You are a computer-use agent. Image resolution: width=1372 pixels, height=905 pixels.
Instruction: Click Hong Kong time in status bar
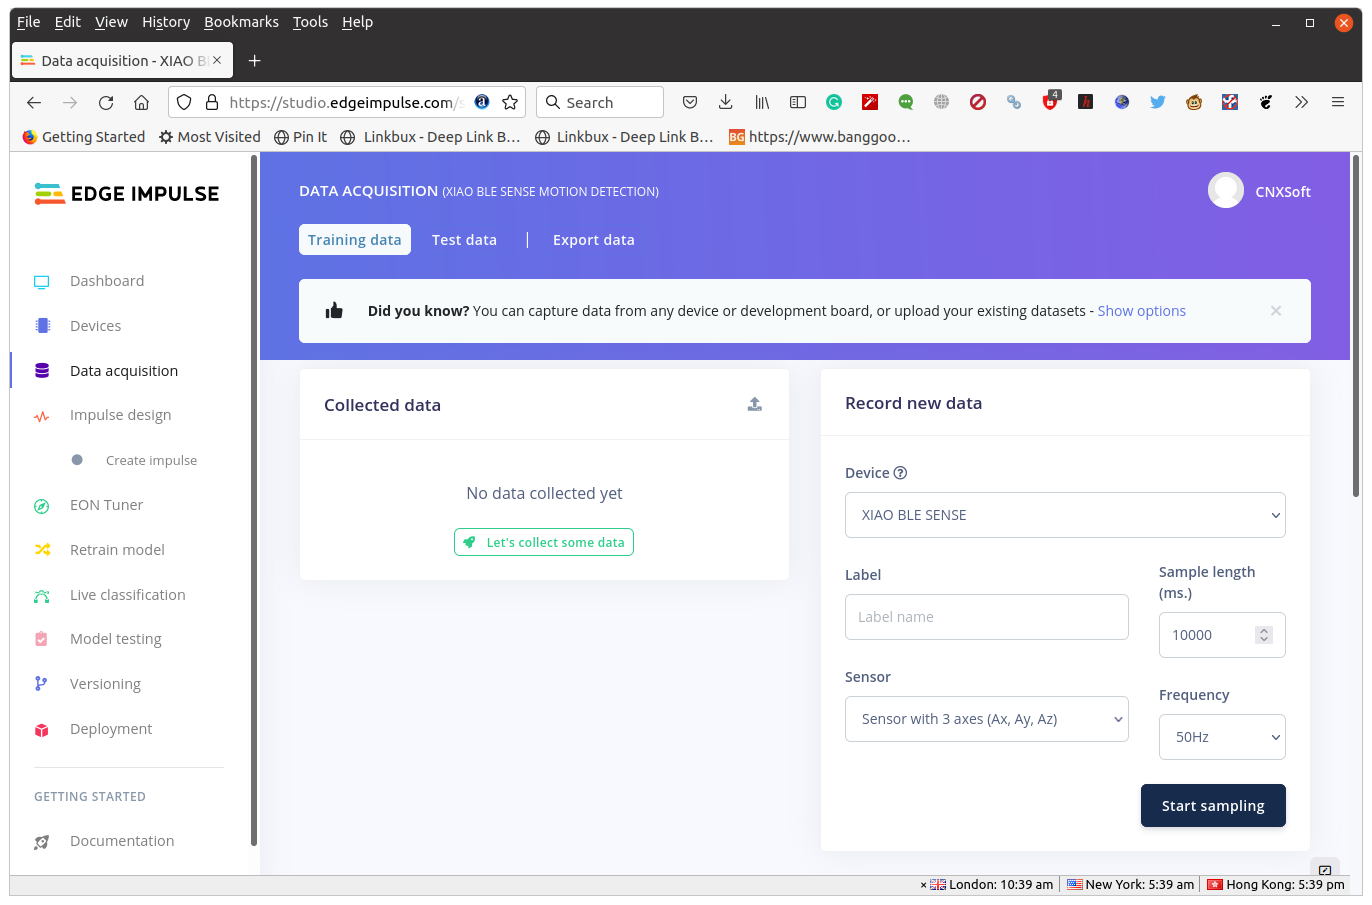click(x=1276, y=885)
